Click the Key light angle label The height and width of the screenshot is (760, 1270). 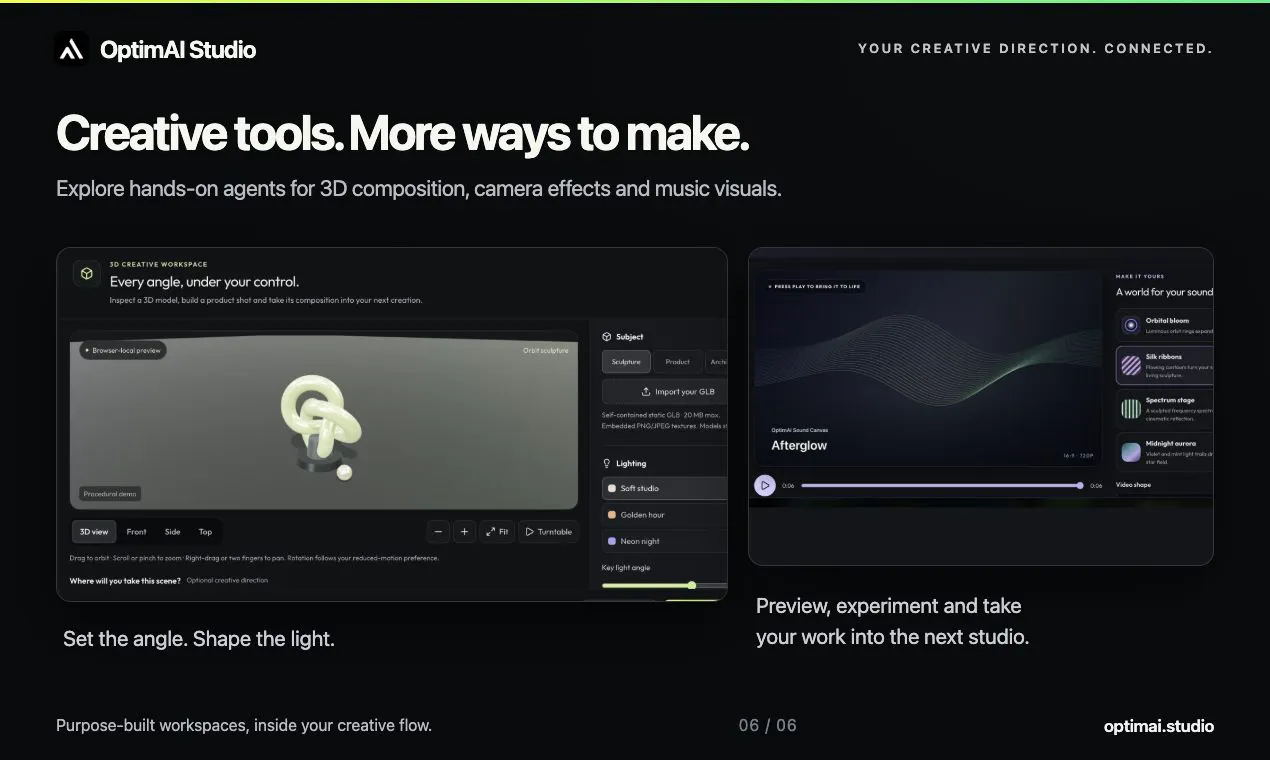pyautogui.click(x=626, y=568)
